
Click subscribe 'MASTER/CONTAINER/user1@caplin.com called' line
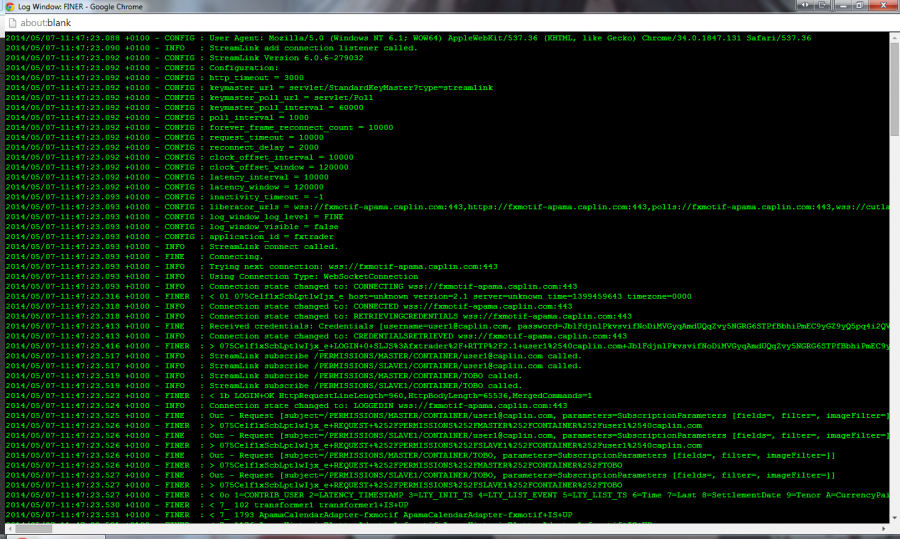point(294,356)
